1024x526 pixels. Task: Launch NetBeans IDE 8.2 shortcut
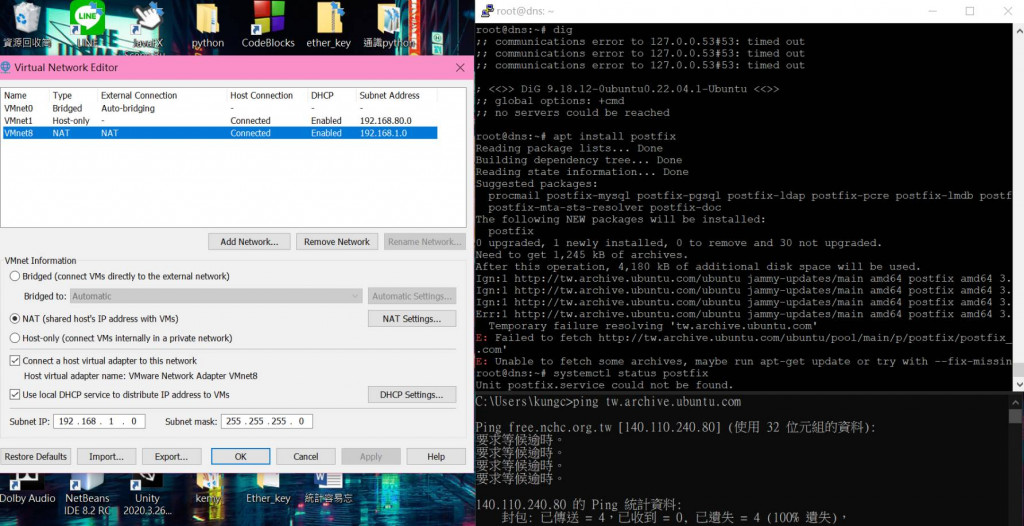[x=88, y=496]
